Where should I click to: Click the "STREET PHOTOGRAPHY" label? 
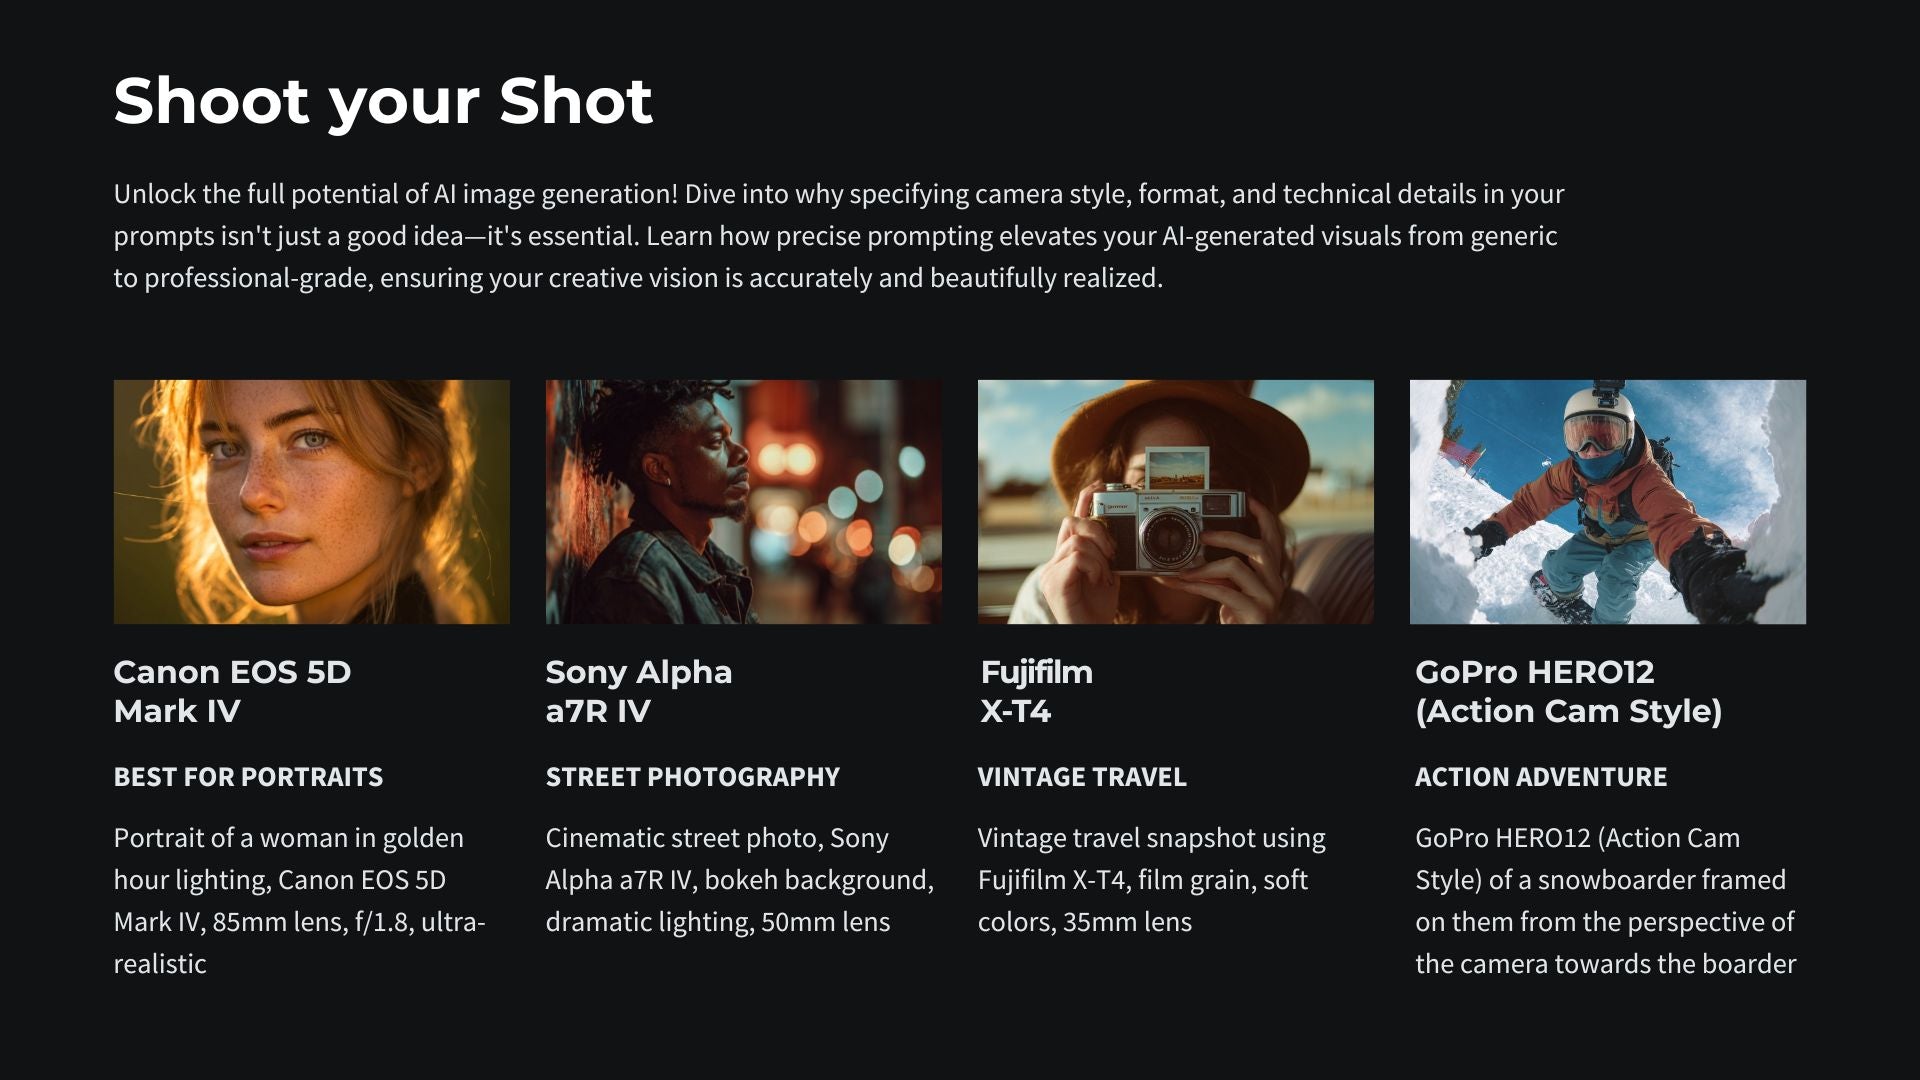coord(692,777)
